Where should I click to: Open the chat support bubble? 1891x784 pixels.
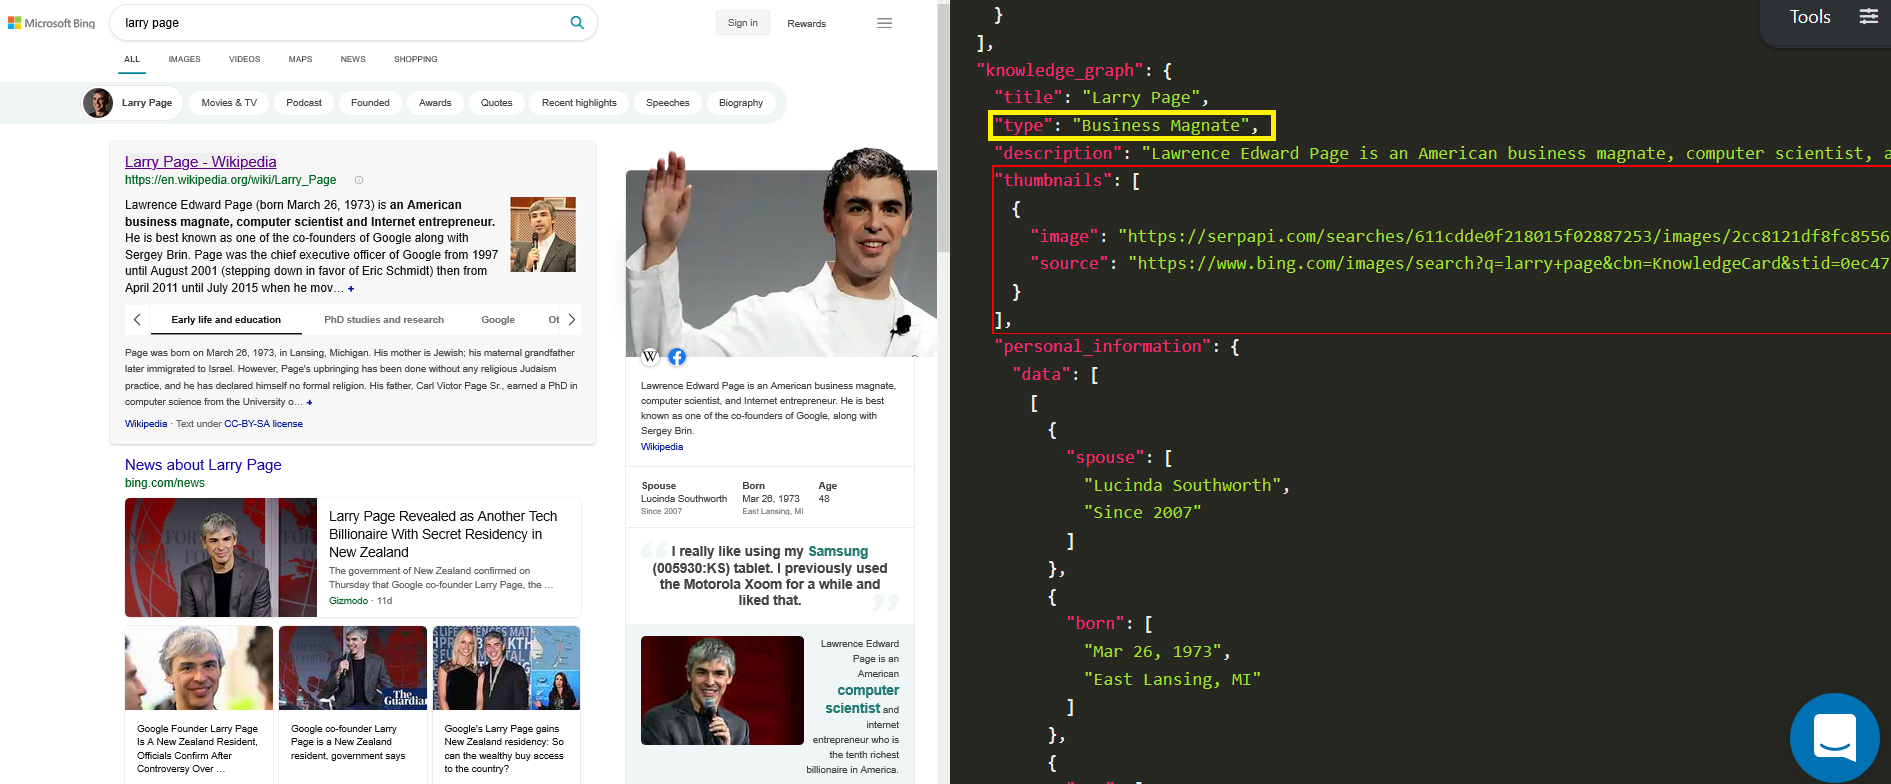click(x=1835, y=738)
